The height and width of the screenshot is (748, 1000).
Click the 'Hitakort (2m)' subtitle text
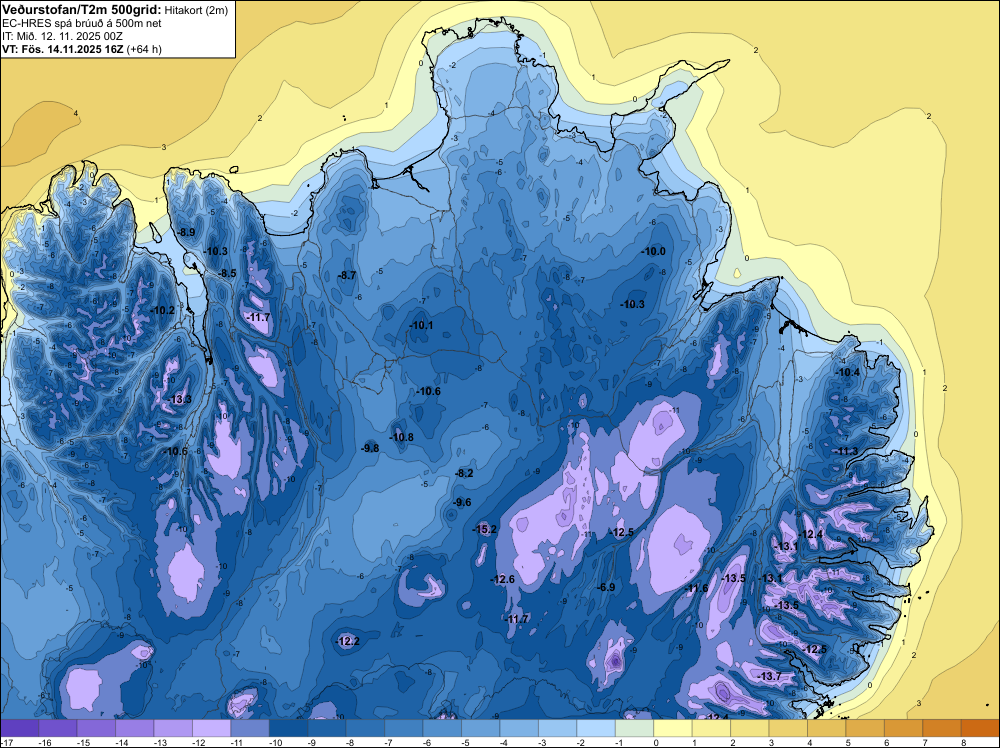pyautogui.click(x=196, y=10)
